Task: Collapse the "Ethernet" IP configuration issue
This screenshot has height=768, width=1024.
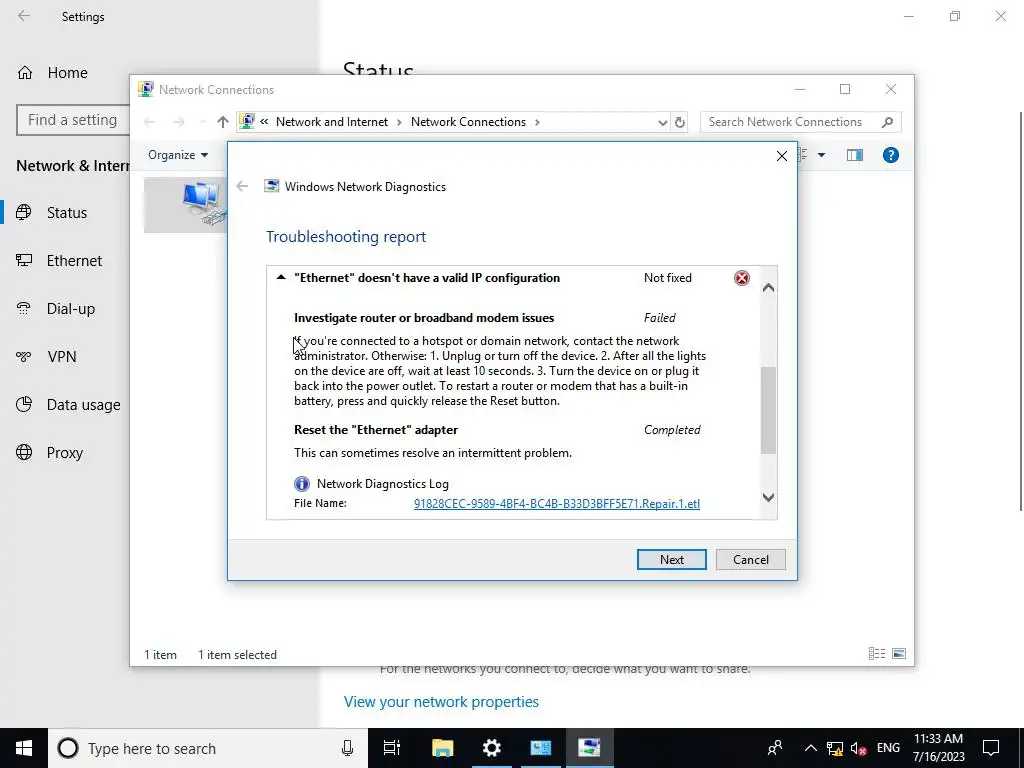Action: (281, 278)
